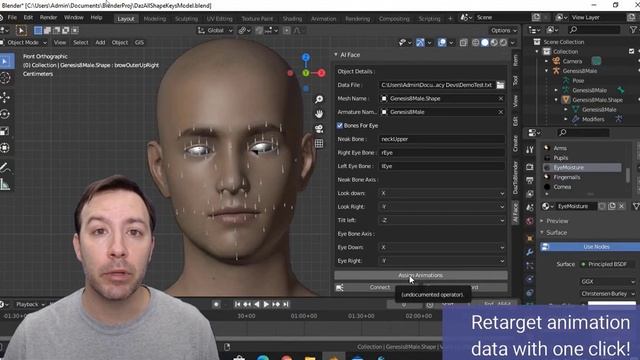Switch orthographic/perspective grid icon
640x360 pixels.
point(319,143)
